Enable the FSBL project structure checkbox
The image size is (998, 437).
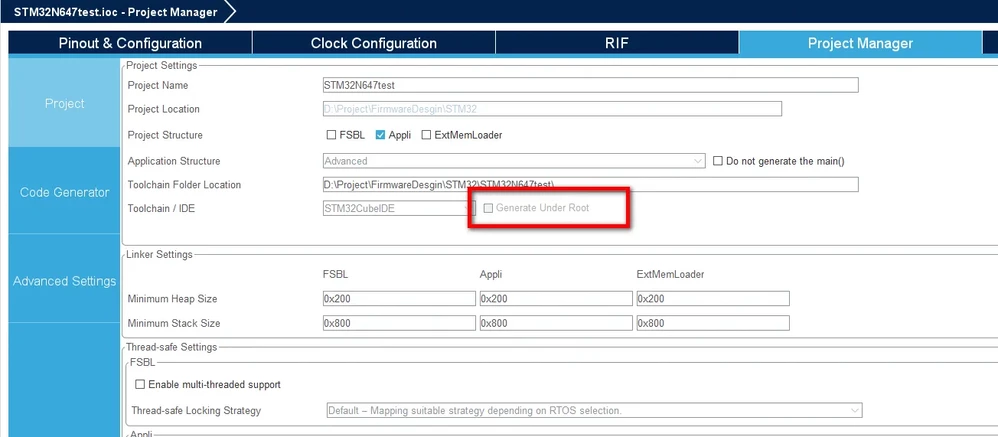tap(331, 135)
